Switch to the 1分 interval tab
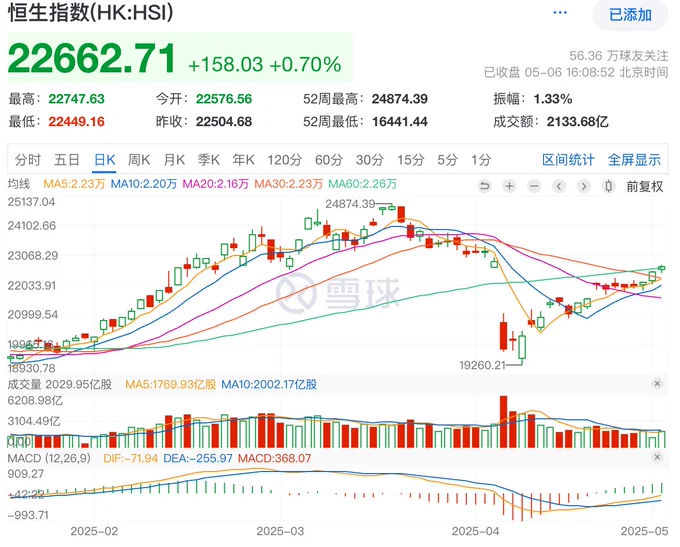Image resolution: width=680 pixels, height=547 pixels. pyautogui.click(x=481, y=160)
